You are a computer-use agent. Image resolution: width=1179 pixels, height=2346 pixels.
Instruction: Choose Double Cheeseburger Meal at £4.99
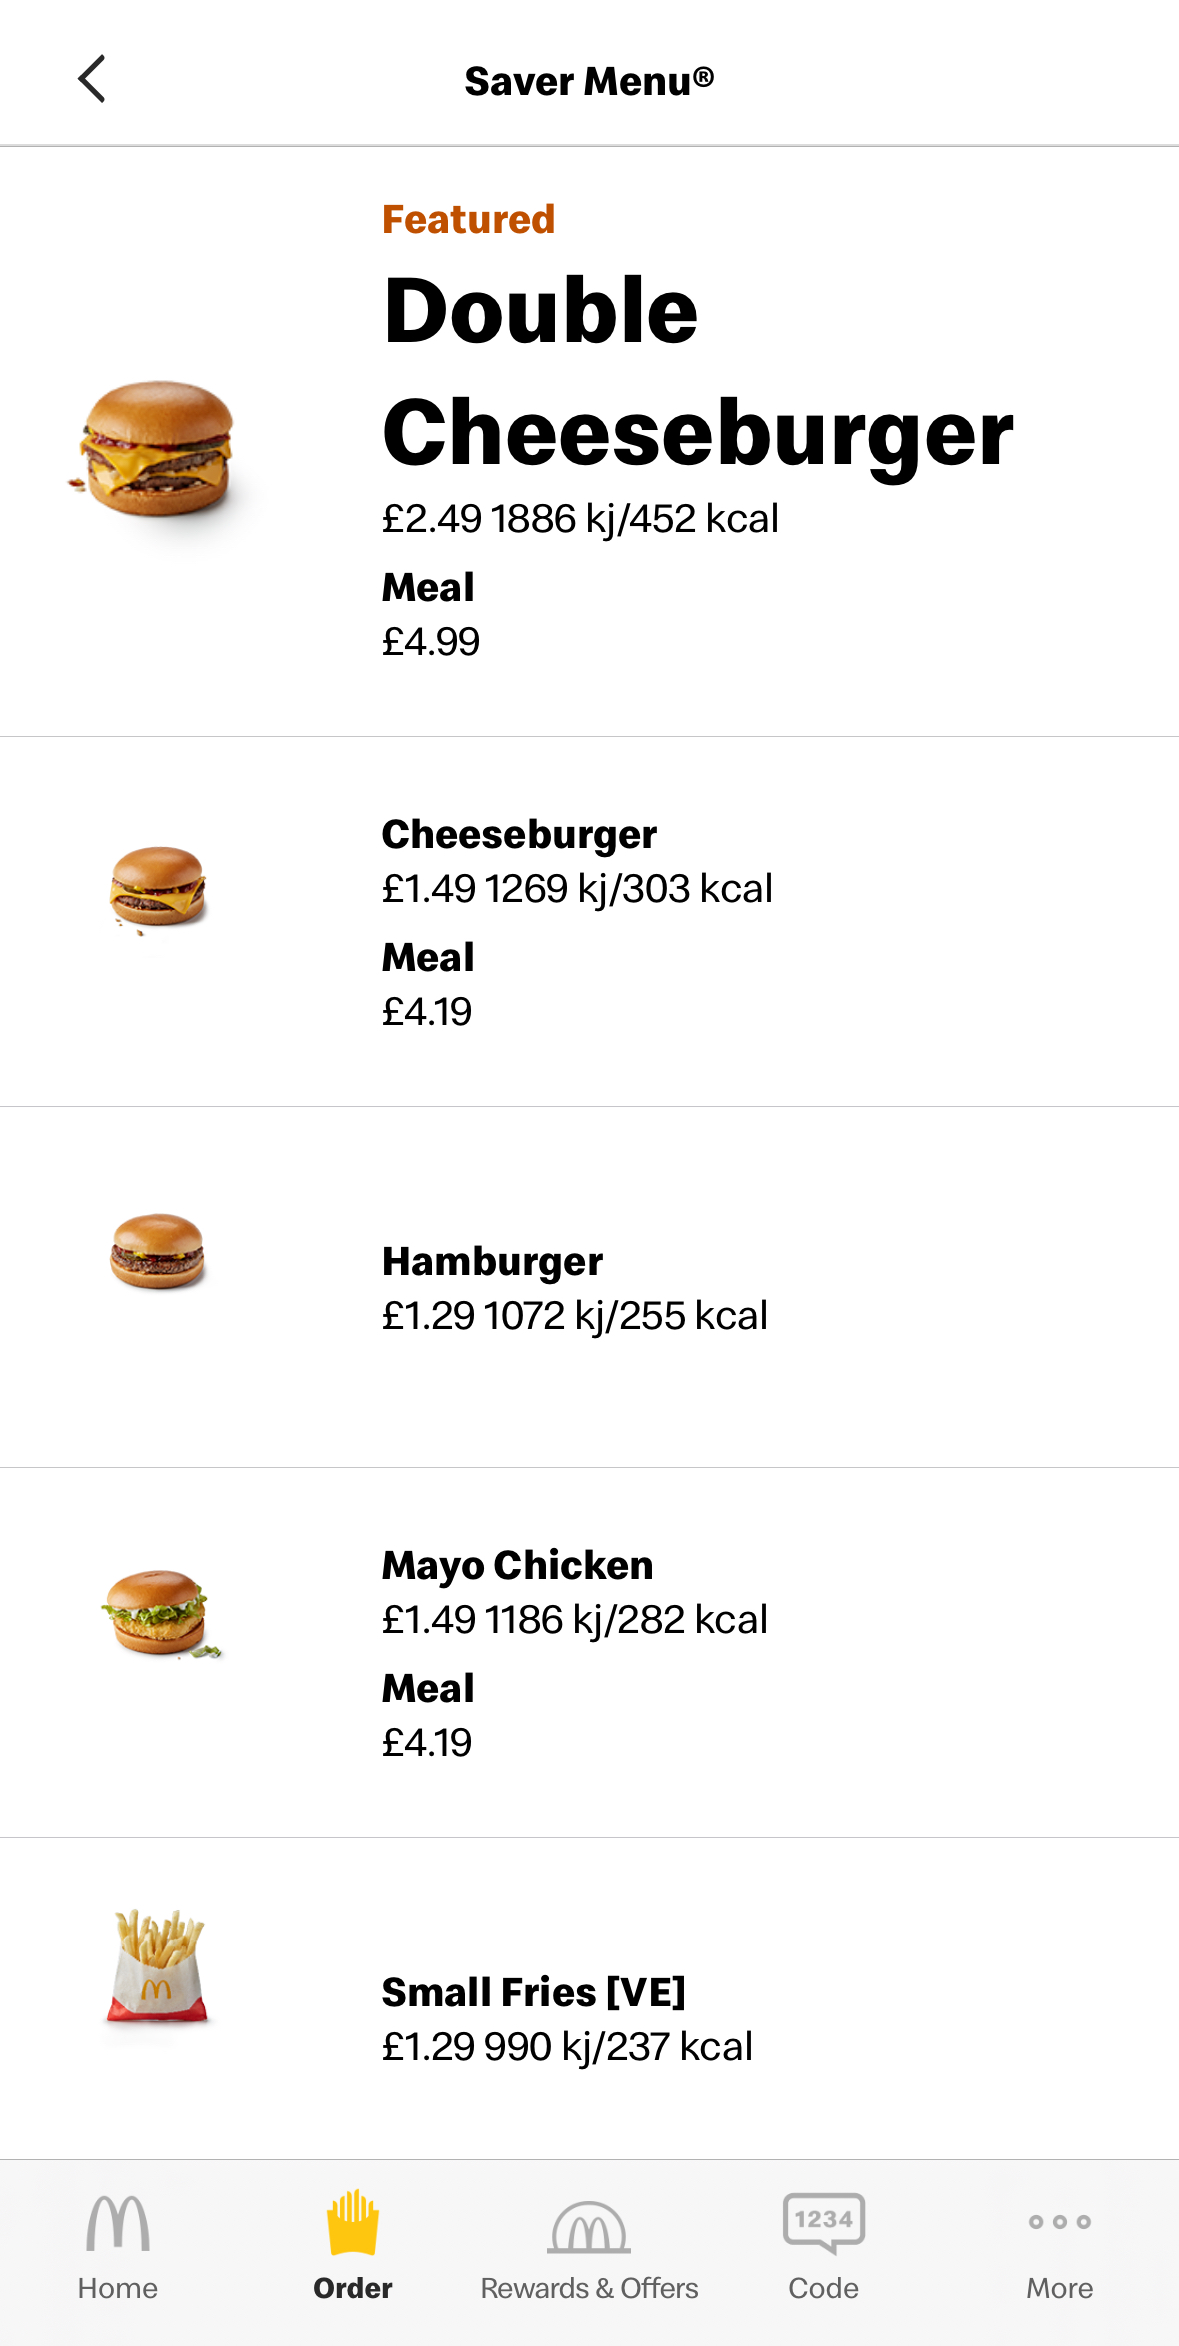click(x=430, y=615)
